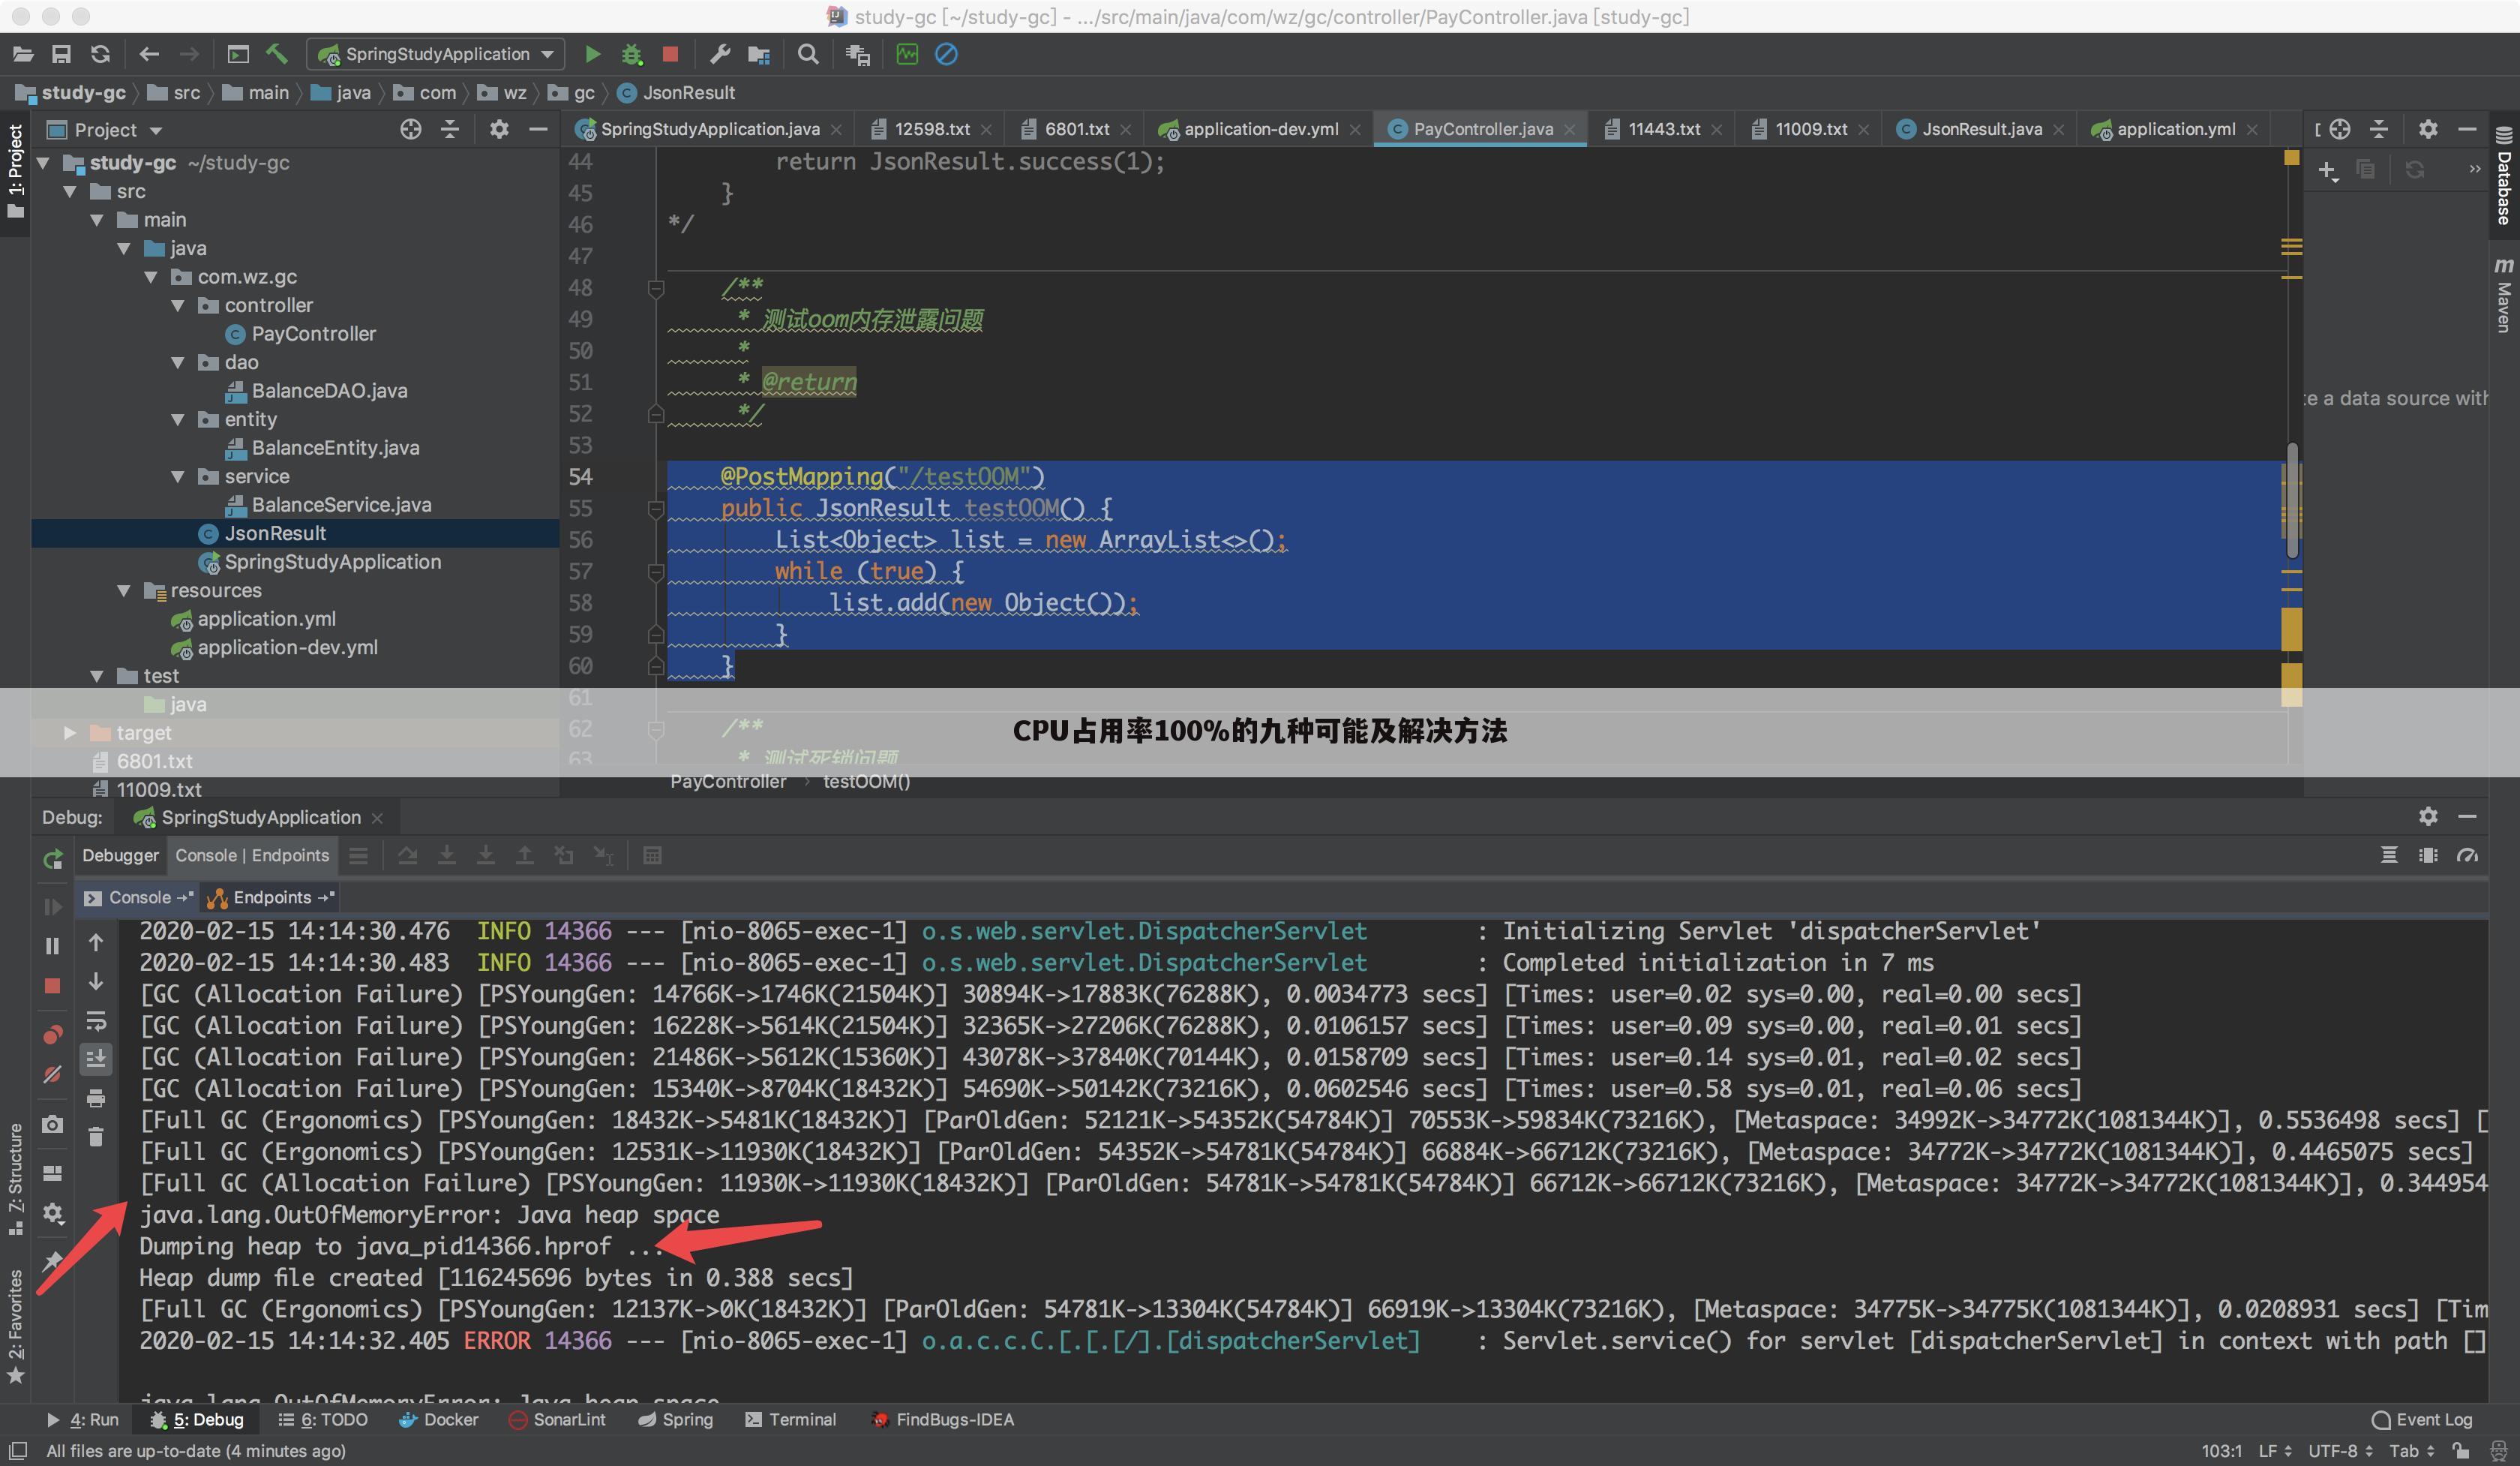Open Project Structure folder icon in toolbar

(x=759, y=54)
